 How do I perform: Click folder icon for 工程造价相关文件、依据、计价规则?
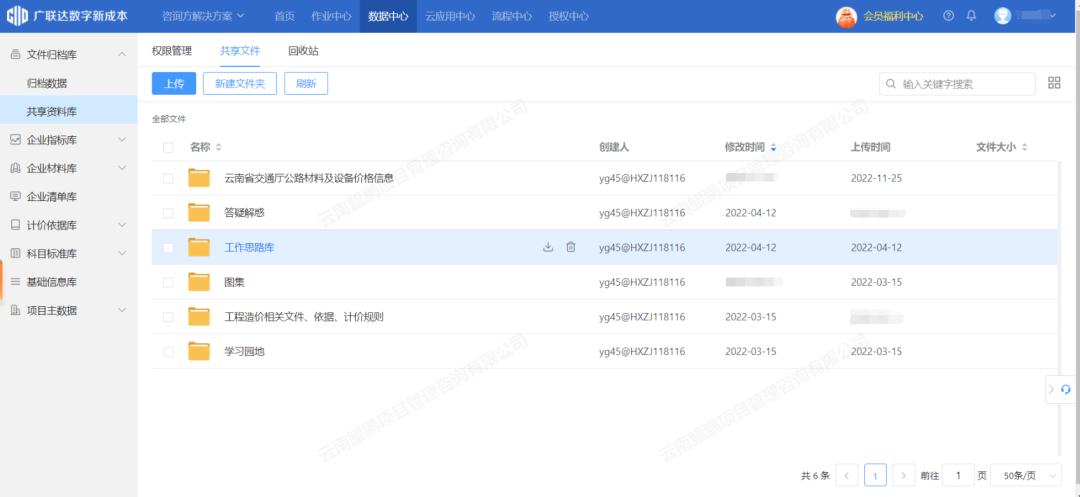click(x=199, y=317)
